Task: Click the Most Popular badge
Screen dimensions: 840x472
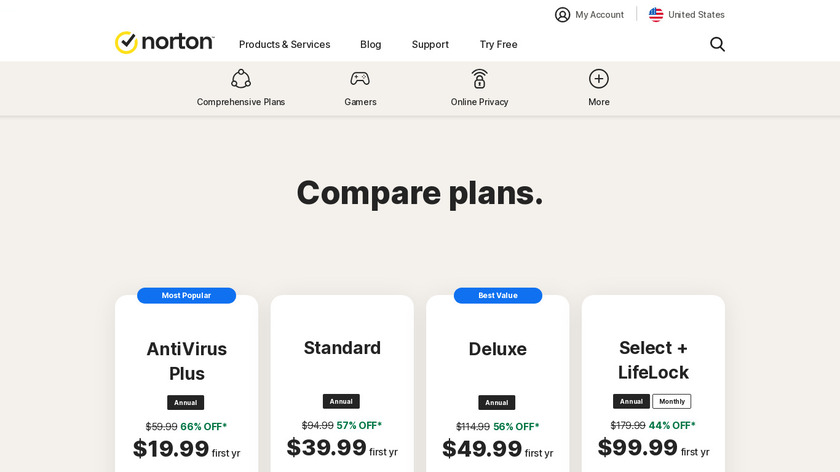Action: [186, 296]
